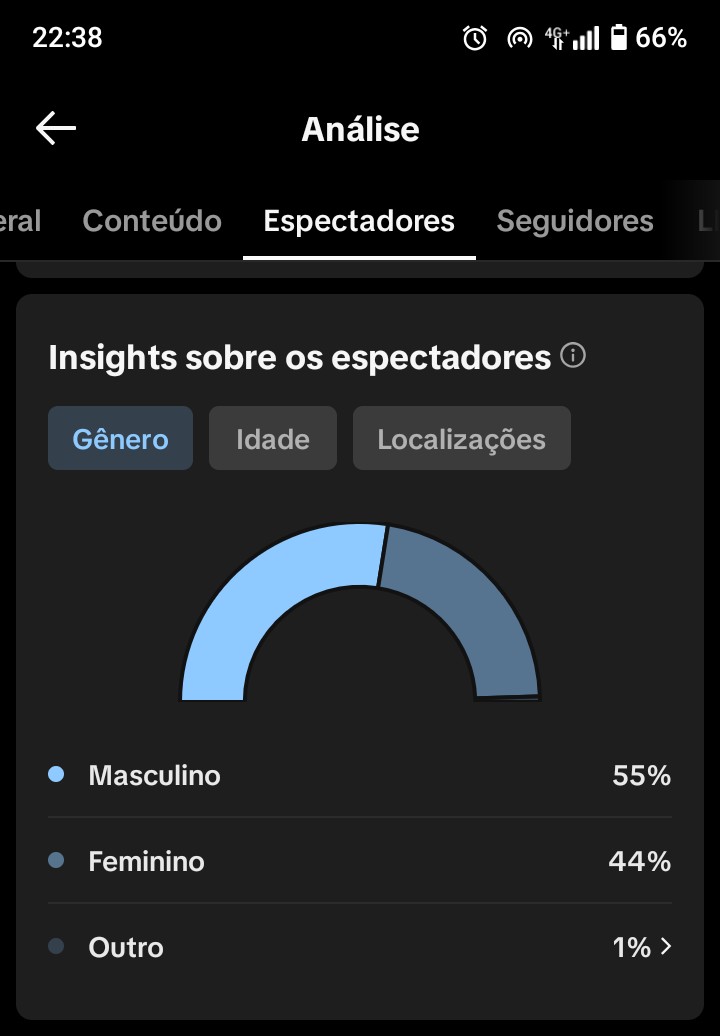Tap the 4G+ signal strength icon

[x=571, y=38]
